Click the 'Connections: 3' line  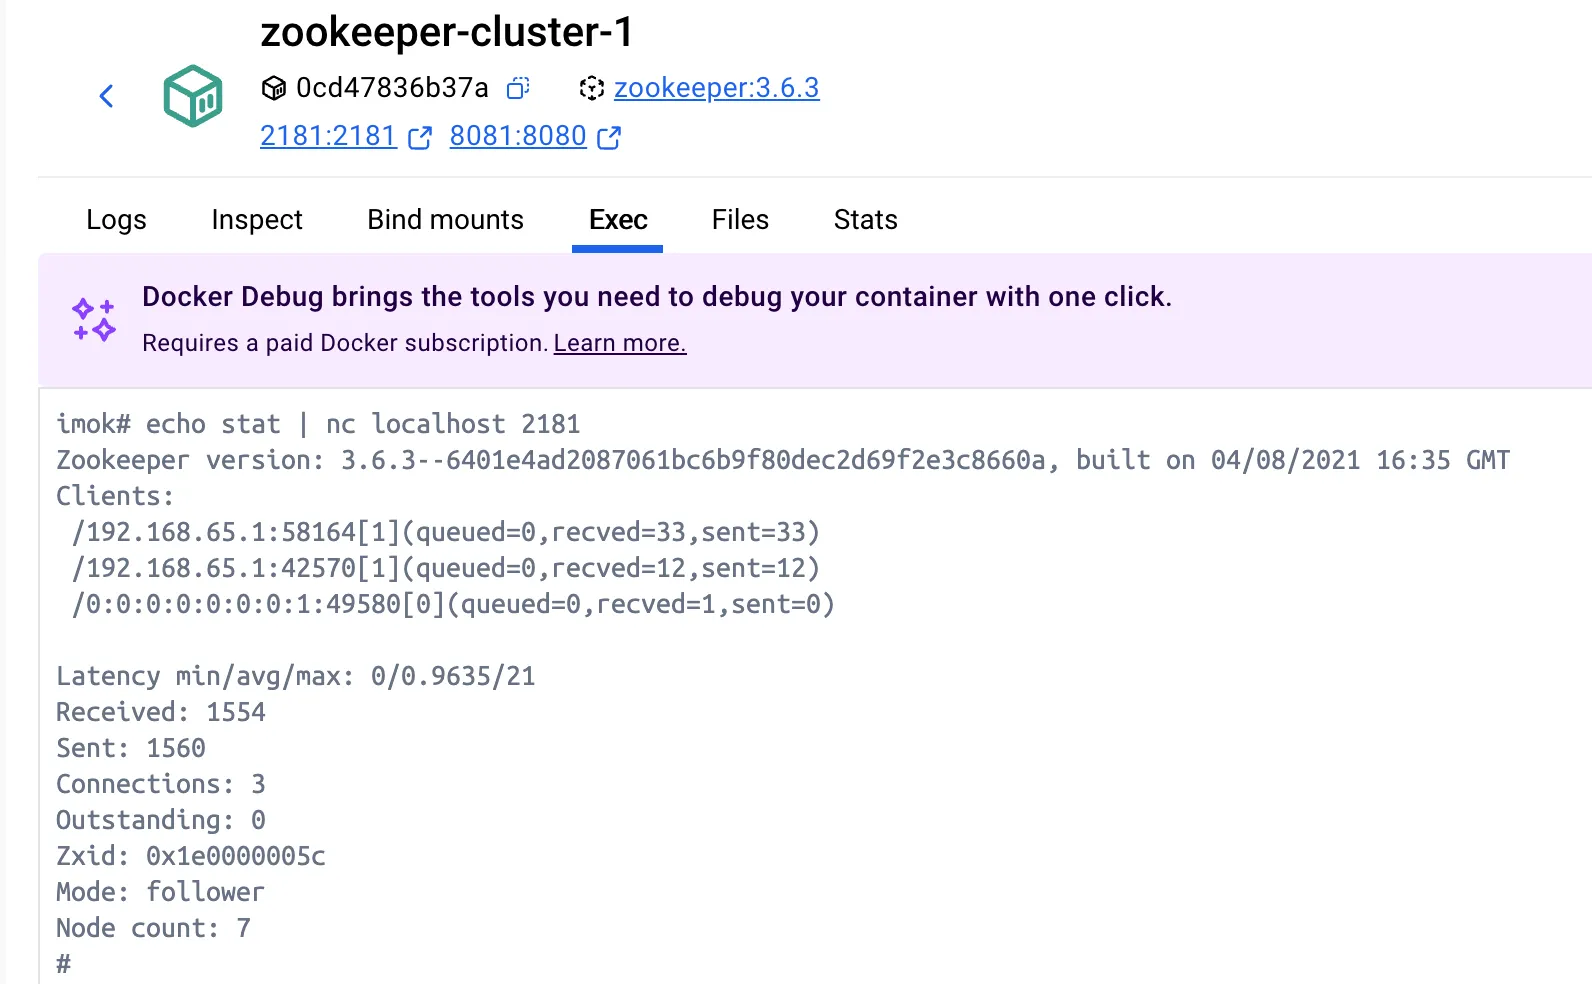tap(161, 784)
